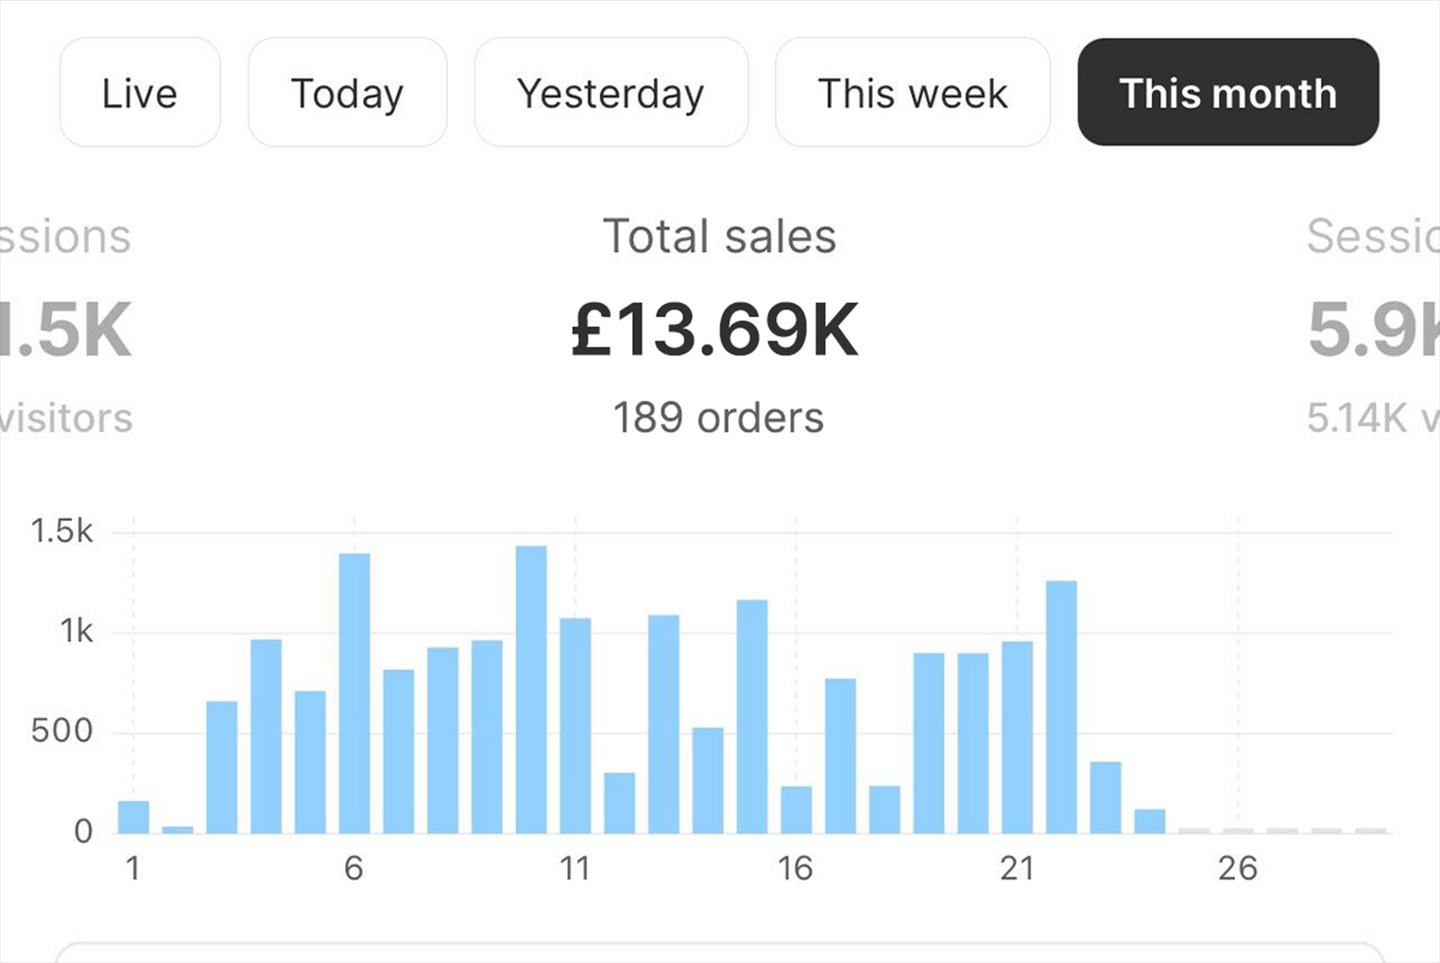Click the 5.14K visitors text
Image resolution: width=1440 pixels, height=963 pixels.
1372,418
